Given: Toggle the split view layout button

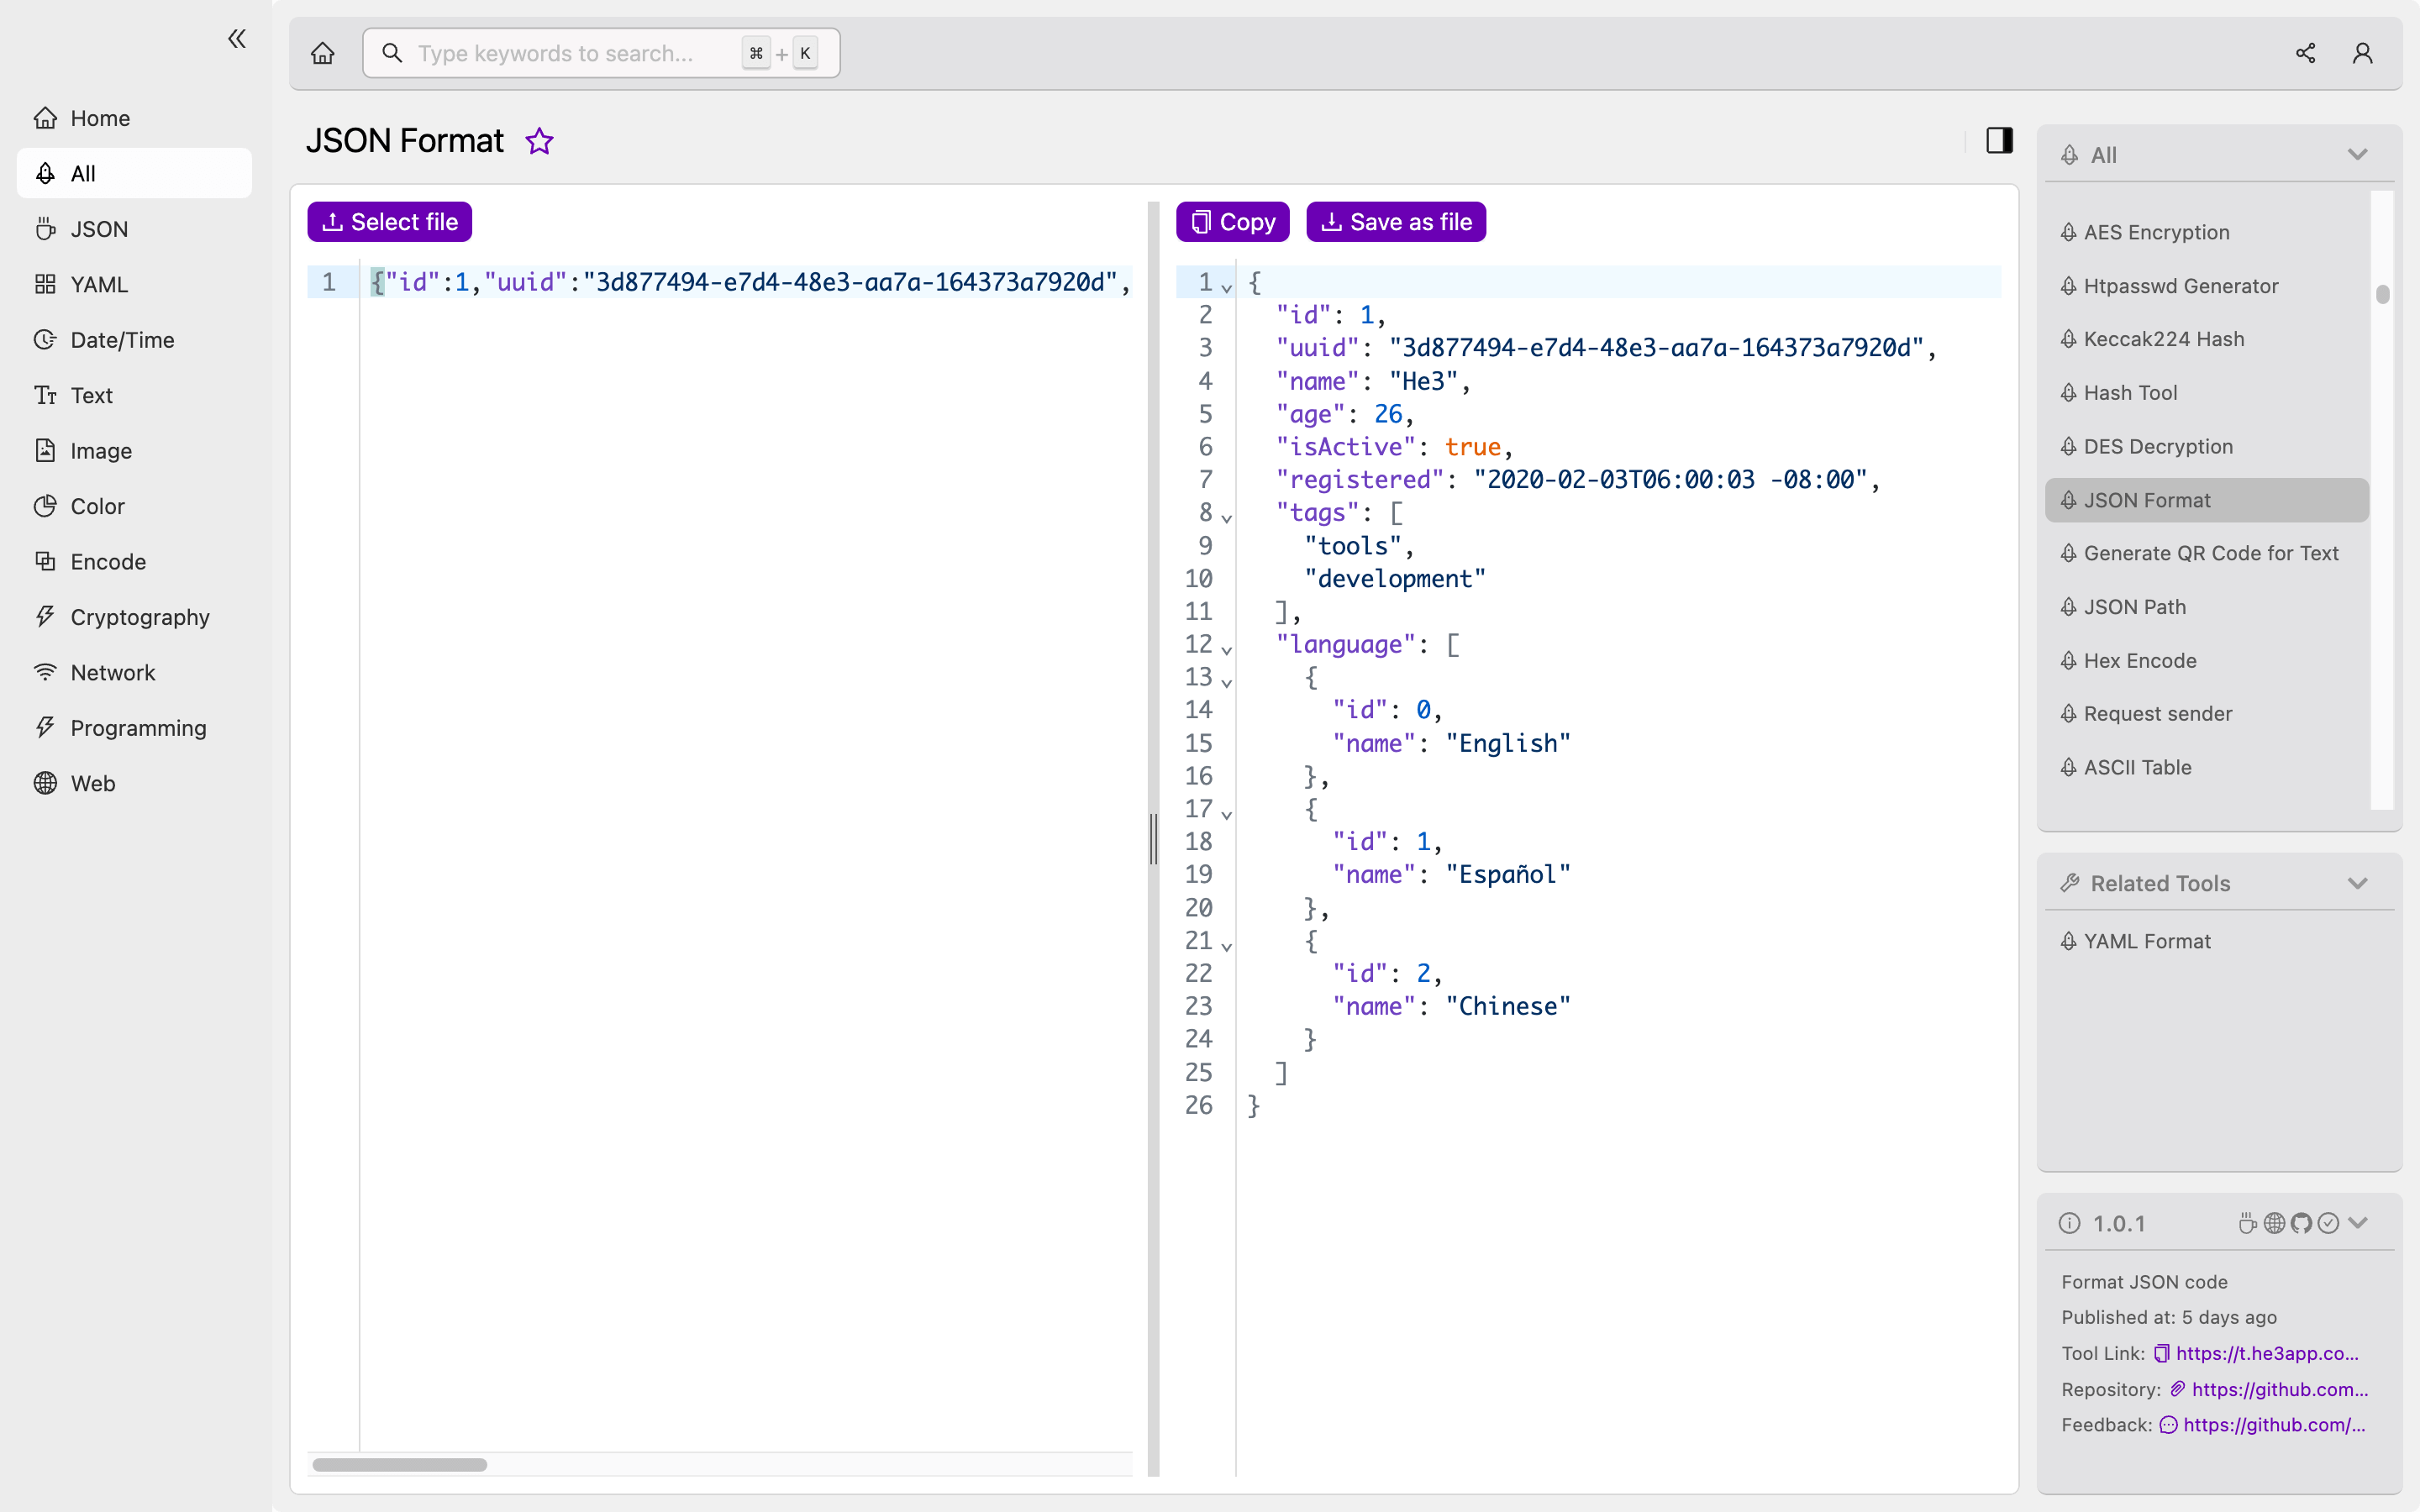Looking at the screenshot, I should click(x=2000, y=139).
